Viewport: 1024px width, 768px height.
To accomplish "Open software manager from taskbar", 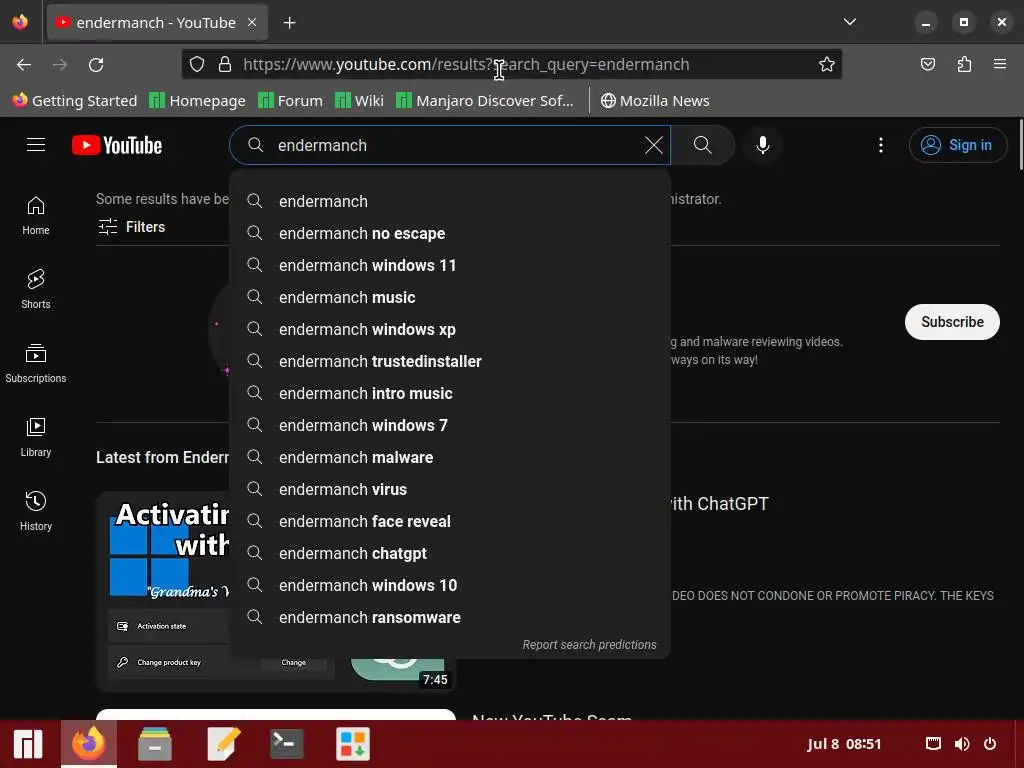I will (353, 744).
